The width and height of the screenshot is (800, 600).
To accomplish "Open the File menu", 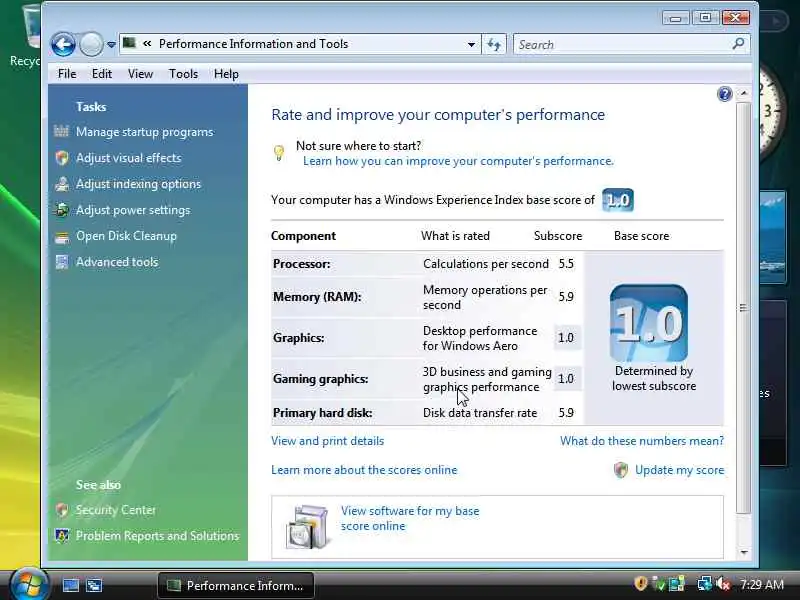I will pos(67,74).
